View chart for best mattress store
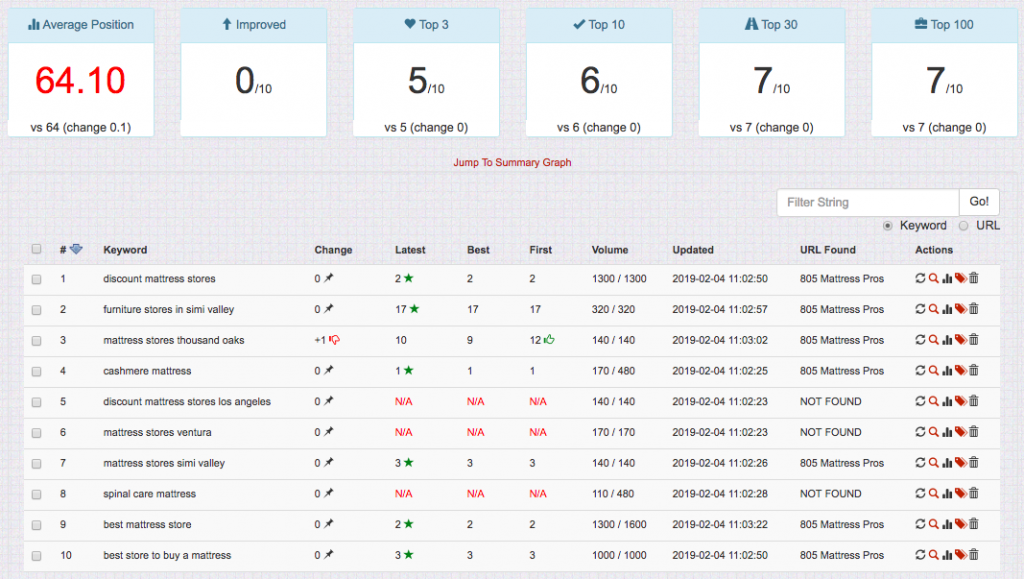 pos(947,524)
